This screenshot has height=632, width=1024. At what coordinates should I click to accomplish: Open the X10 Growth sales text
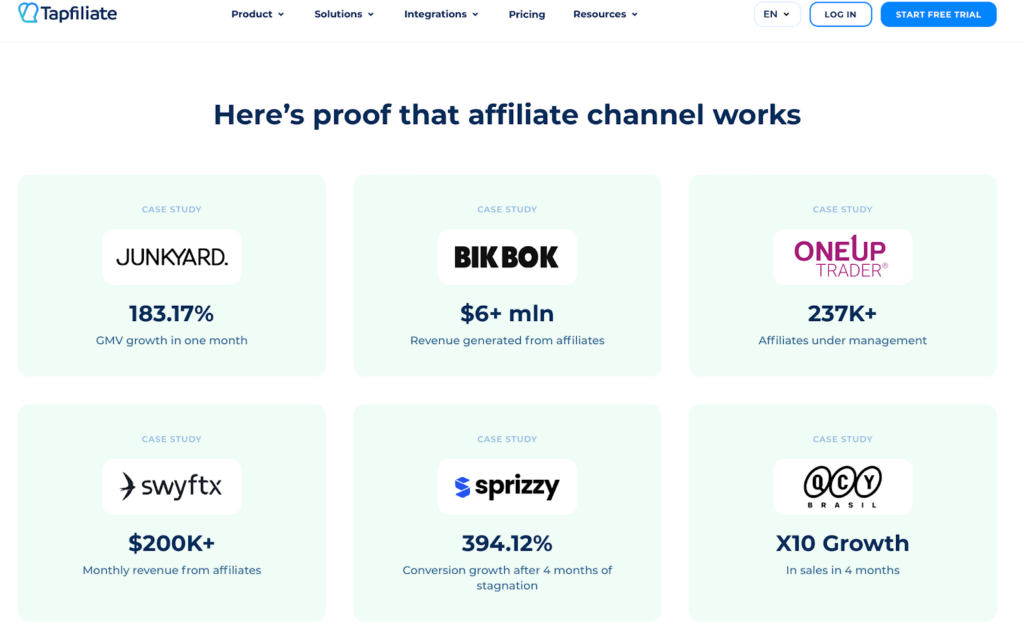pos(842,544)
